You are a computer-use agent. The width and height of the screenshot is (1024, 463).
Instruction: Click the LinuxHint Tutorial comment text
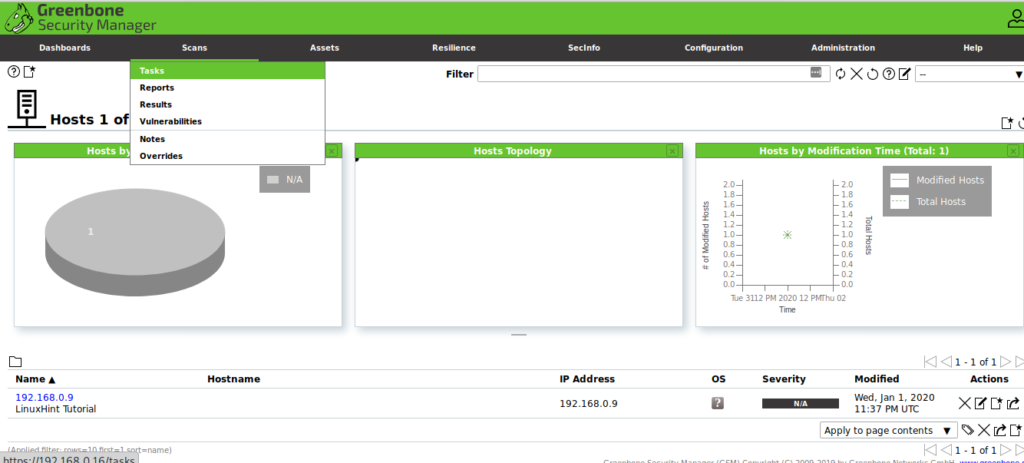point(56,409)
